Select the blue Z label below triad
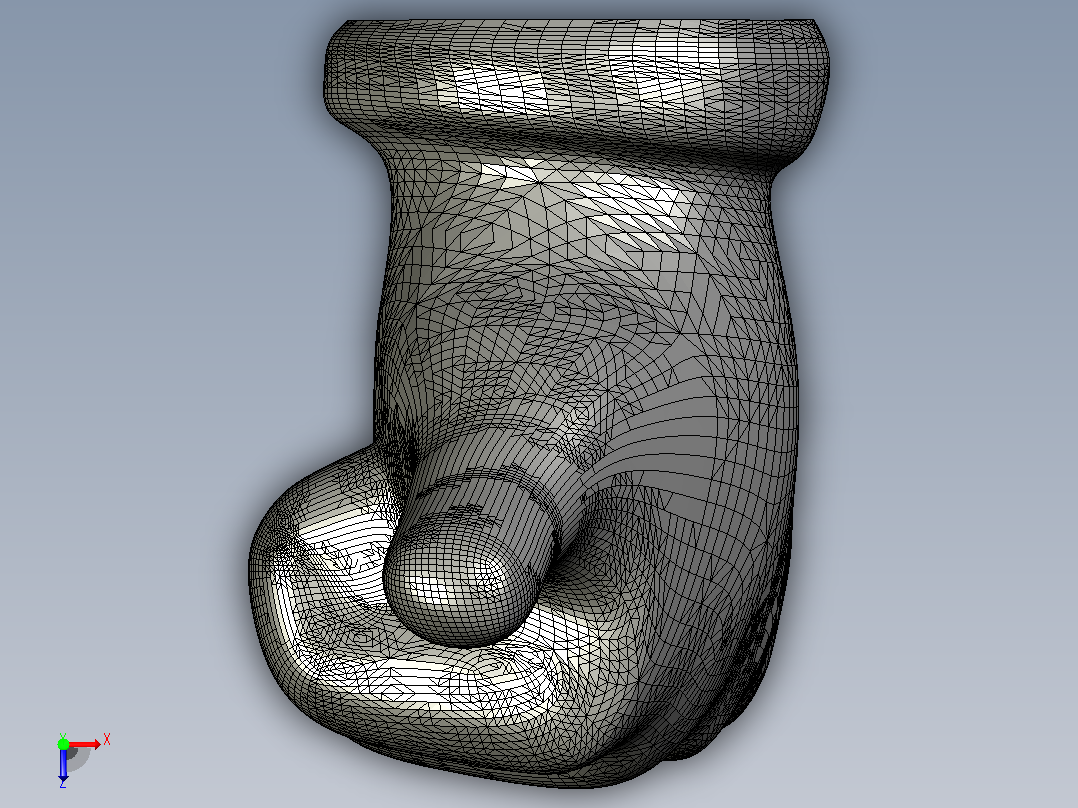Viewport: 1078px width, 808px height. coord(63,783)
